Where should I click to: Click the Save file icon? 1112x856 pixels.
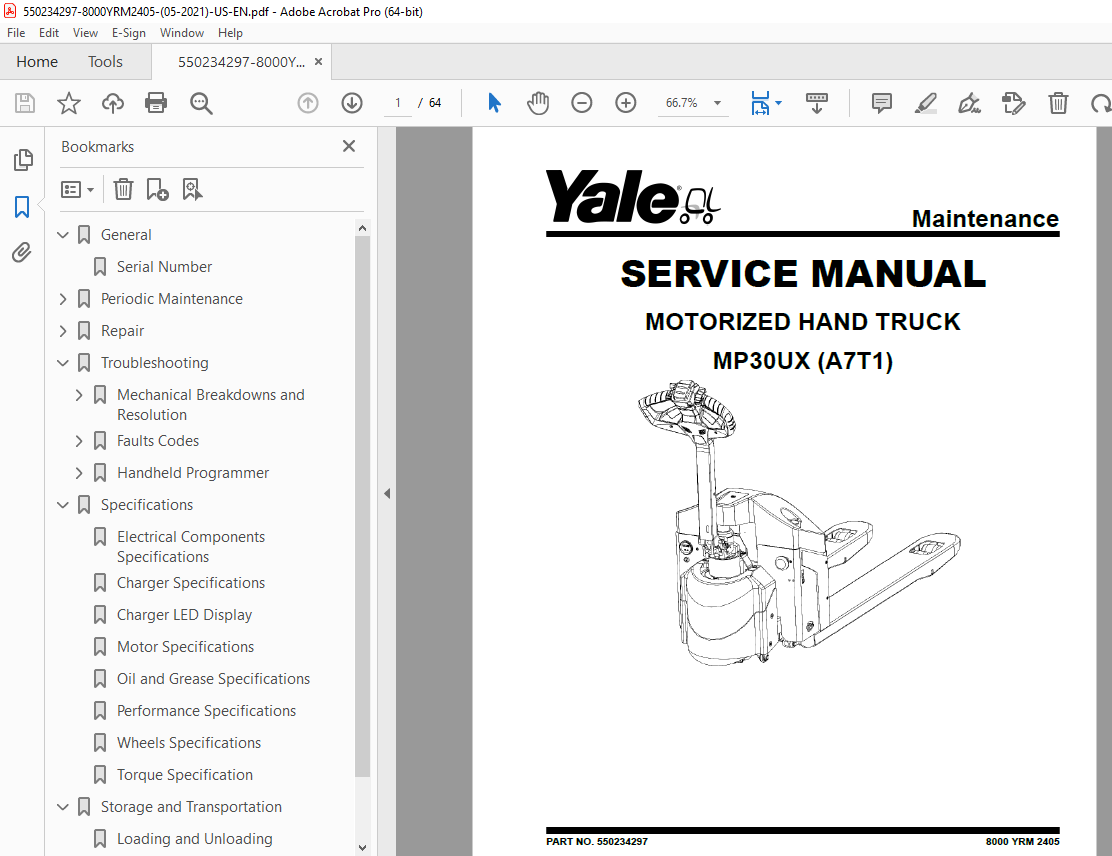tap(25, 104)
